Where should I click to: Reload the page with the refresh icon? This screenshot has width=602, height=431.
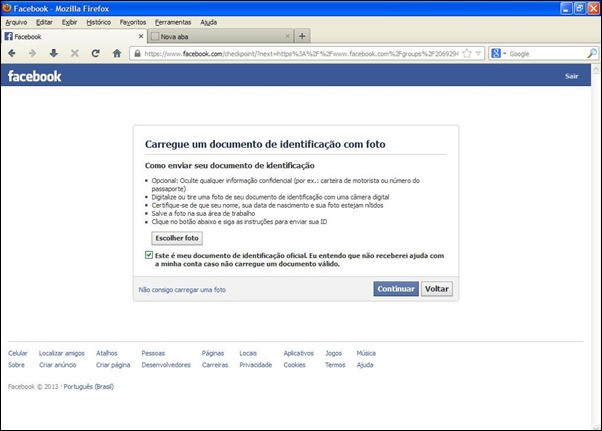(96, 53)
